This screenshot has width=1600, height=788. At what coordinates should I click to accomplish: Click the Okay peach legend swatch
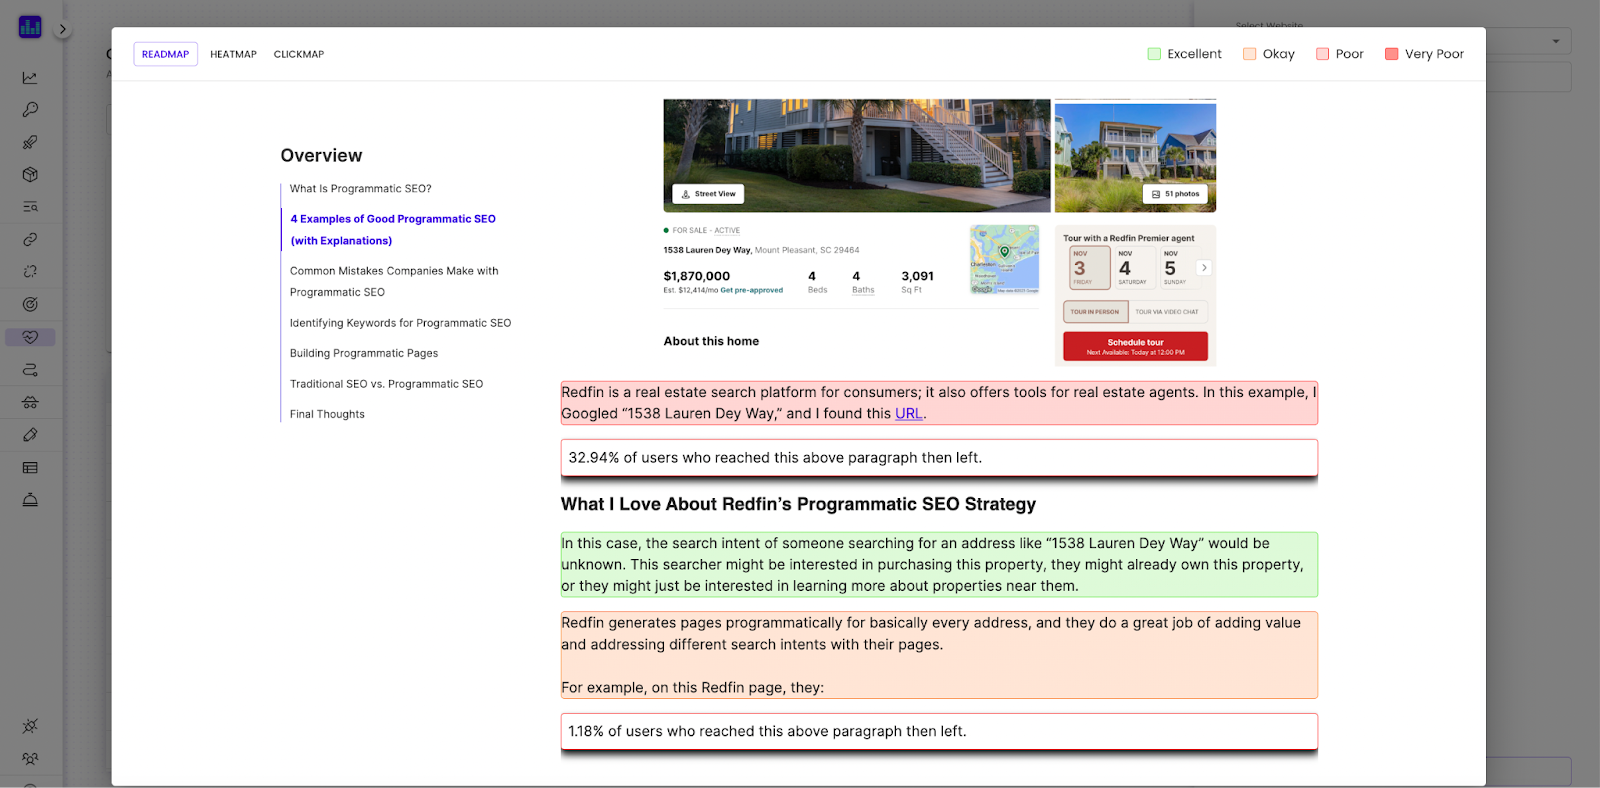1249,54
